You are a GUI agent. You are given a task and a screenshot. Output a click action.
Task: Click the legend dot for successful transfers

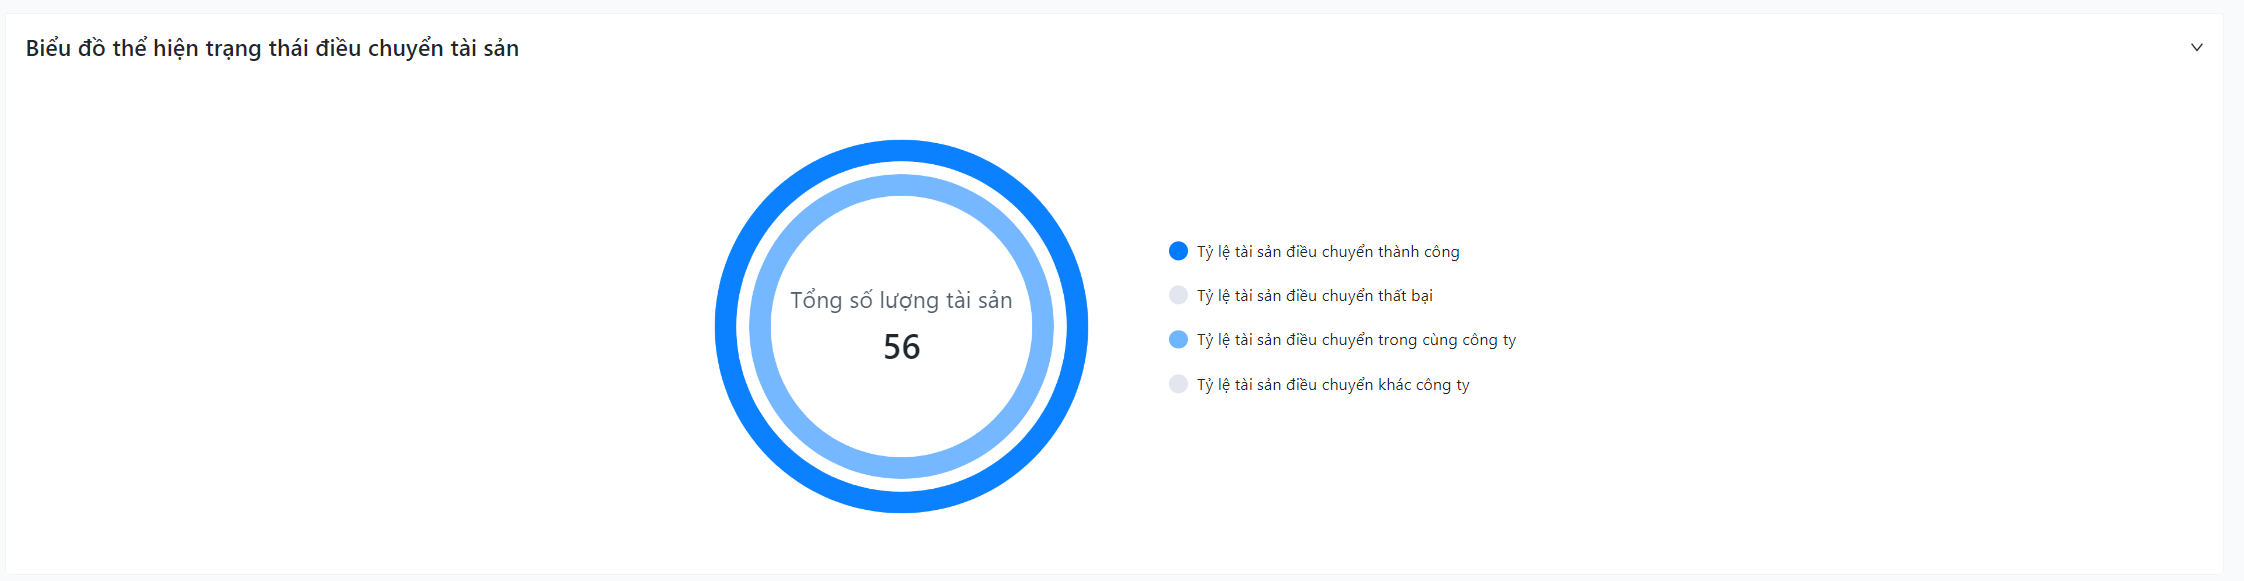1178,251
